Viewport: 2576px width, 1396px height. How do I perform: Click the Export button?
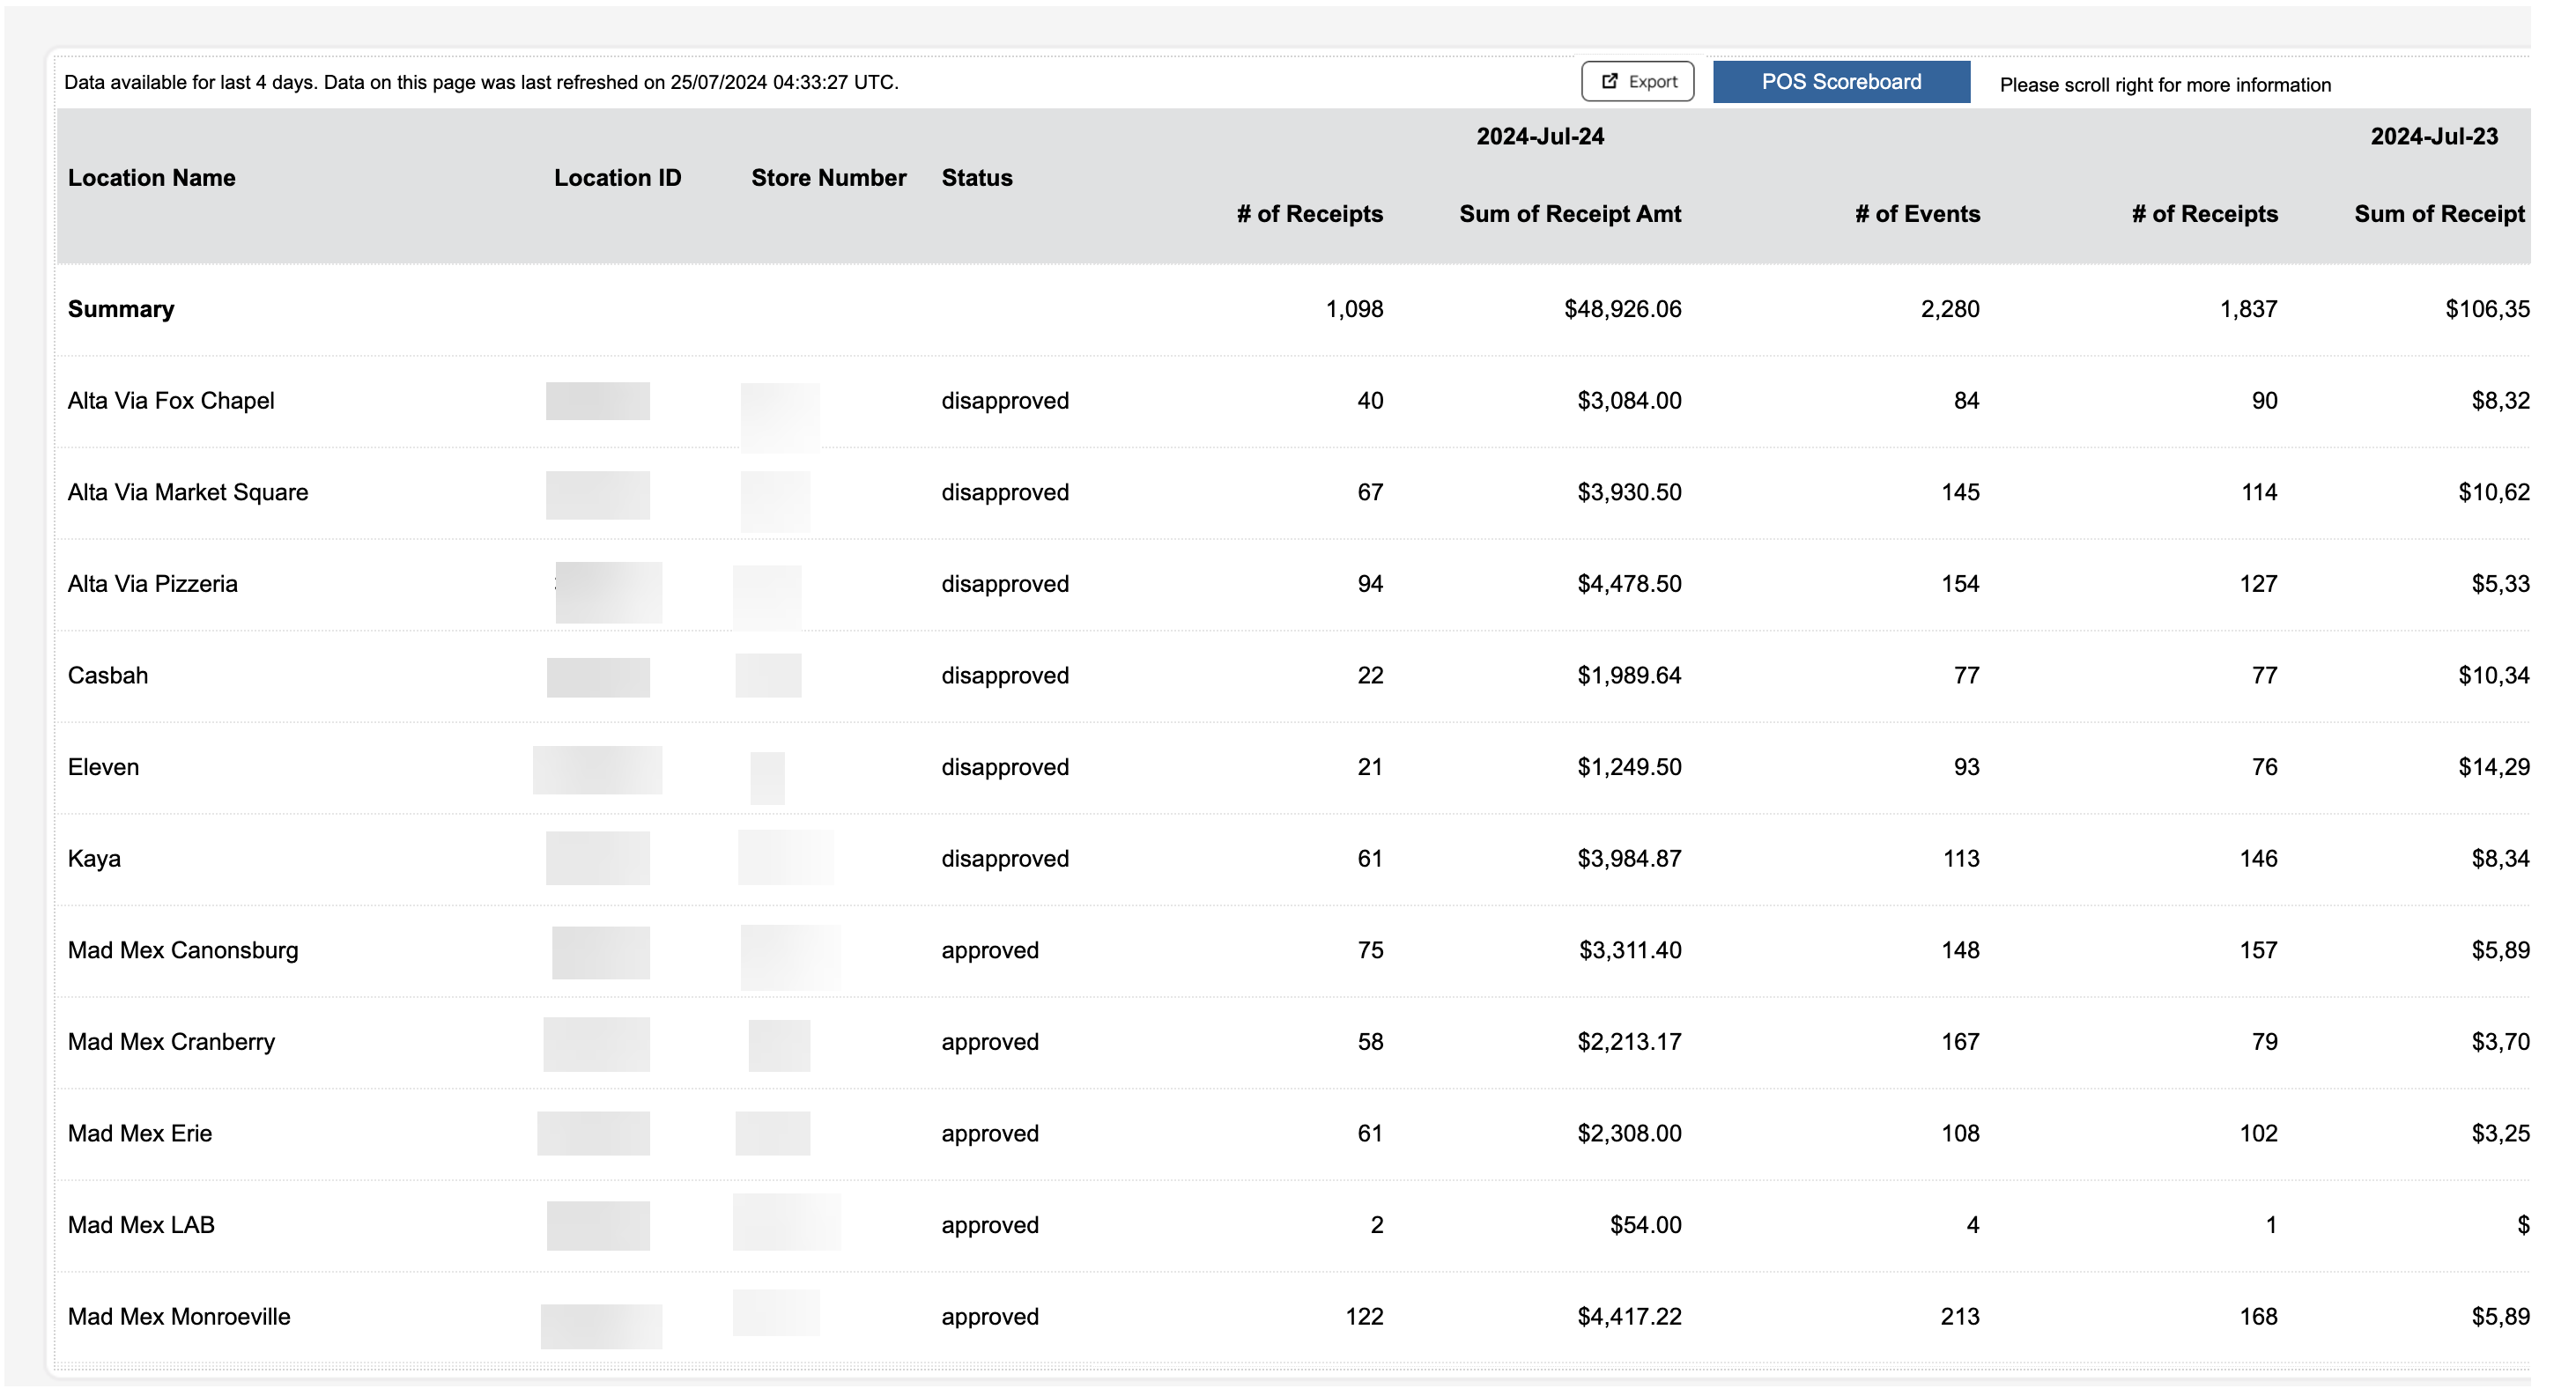coord(1637,82)
